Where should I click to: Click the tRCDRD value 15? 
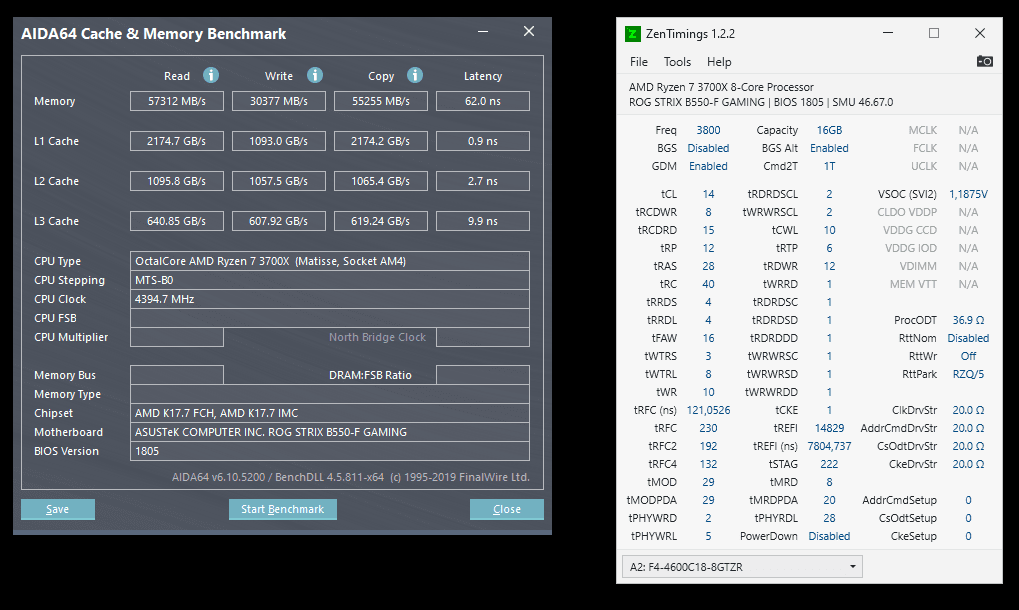click(708, 230)
